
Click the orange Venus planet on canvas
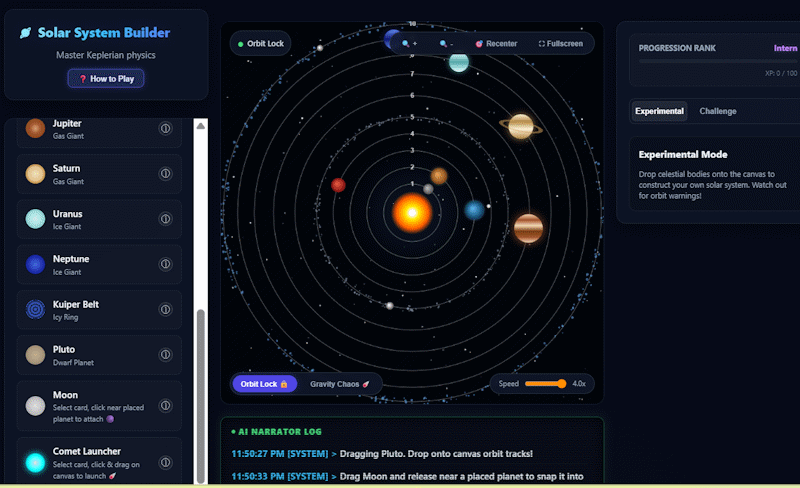[439, 176]
